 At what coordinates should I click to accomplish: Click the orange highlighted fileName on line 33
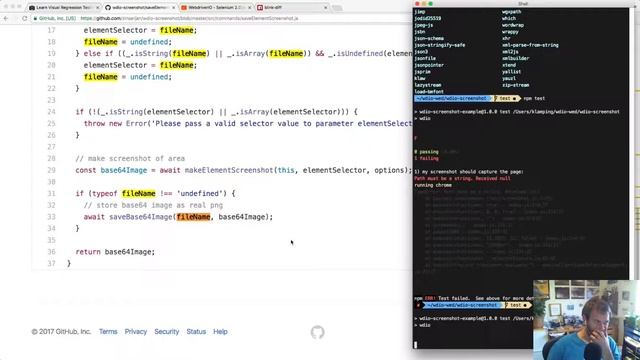193,217
